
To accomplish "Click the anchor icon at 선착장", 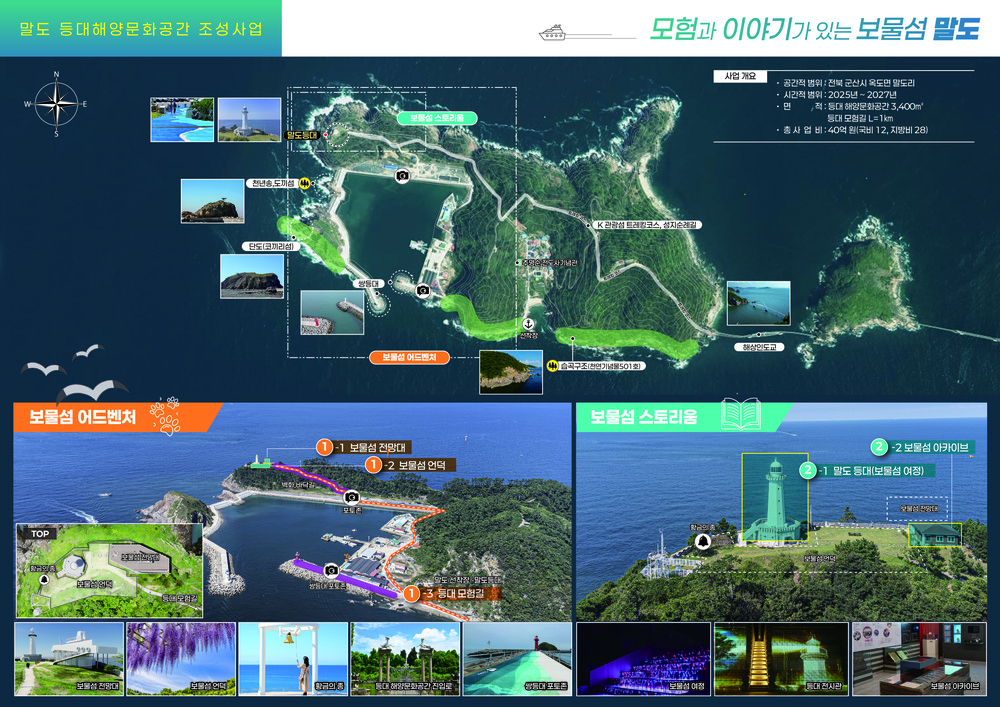I will click(x=528, y=324).
